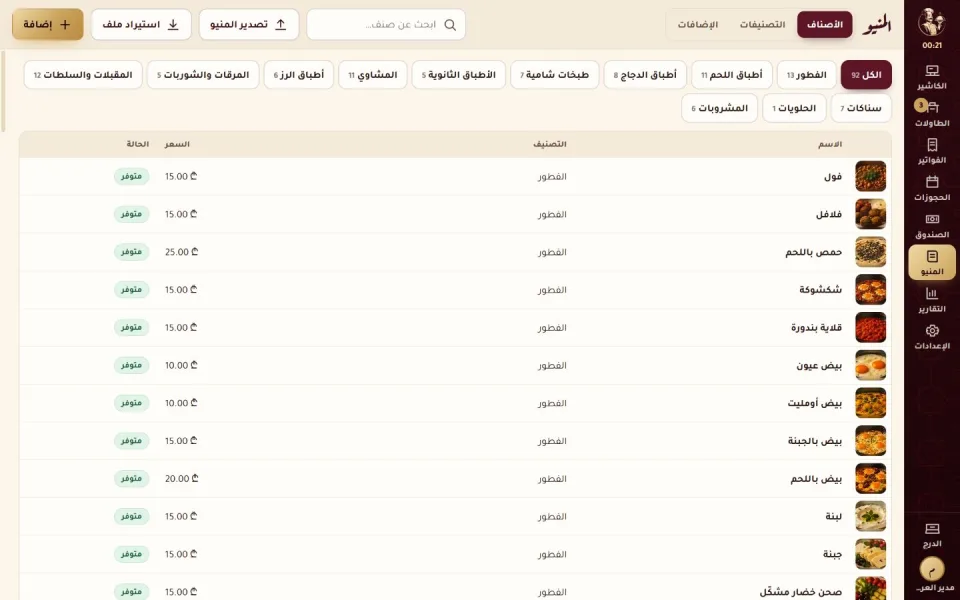Click the chef logo avatar at sidebar top

pyautogui.click(x=932, y=22)
